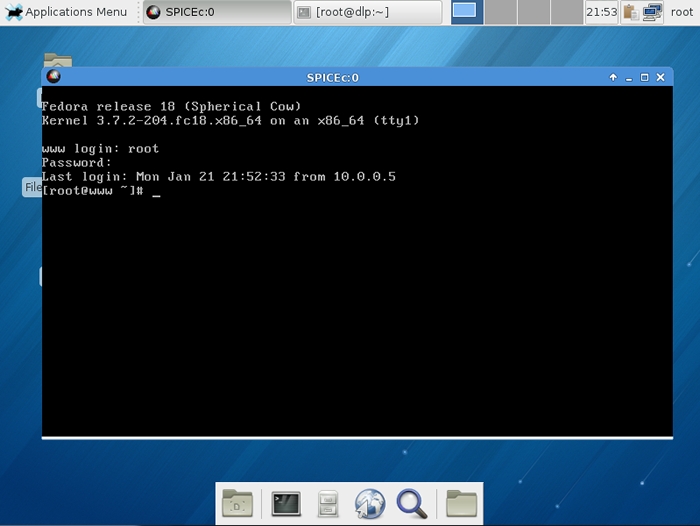Open application finder magnifier in dock
The width and height of the screenshot is (700, 526).
(x=412, y=504)
